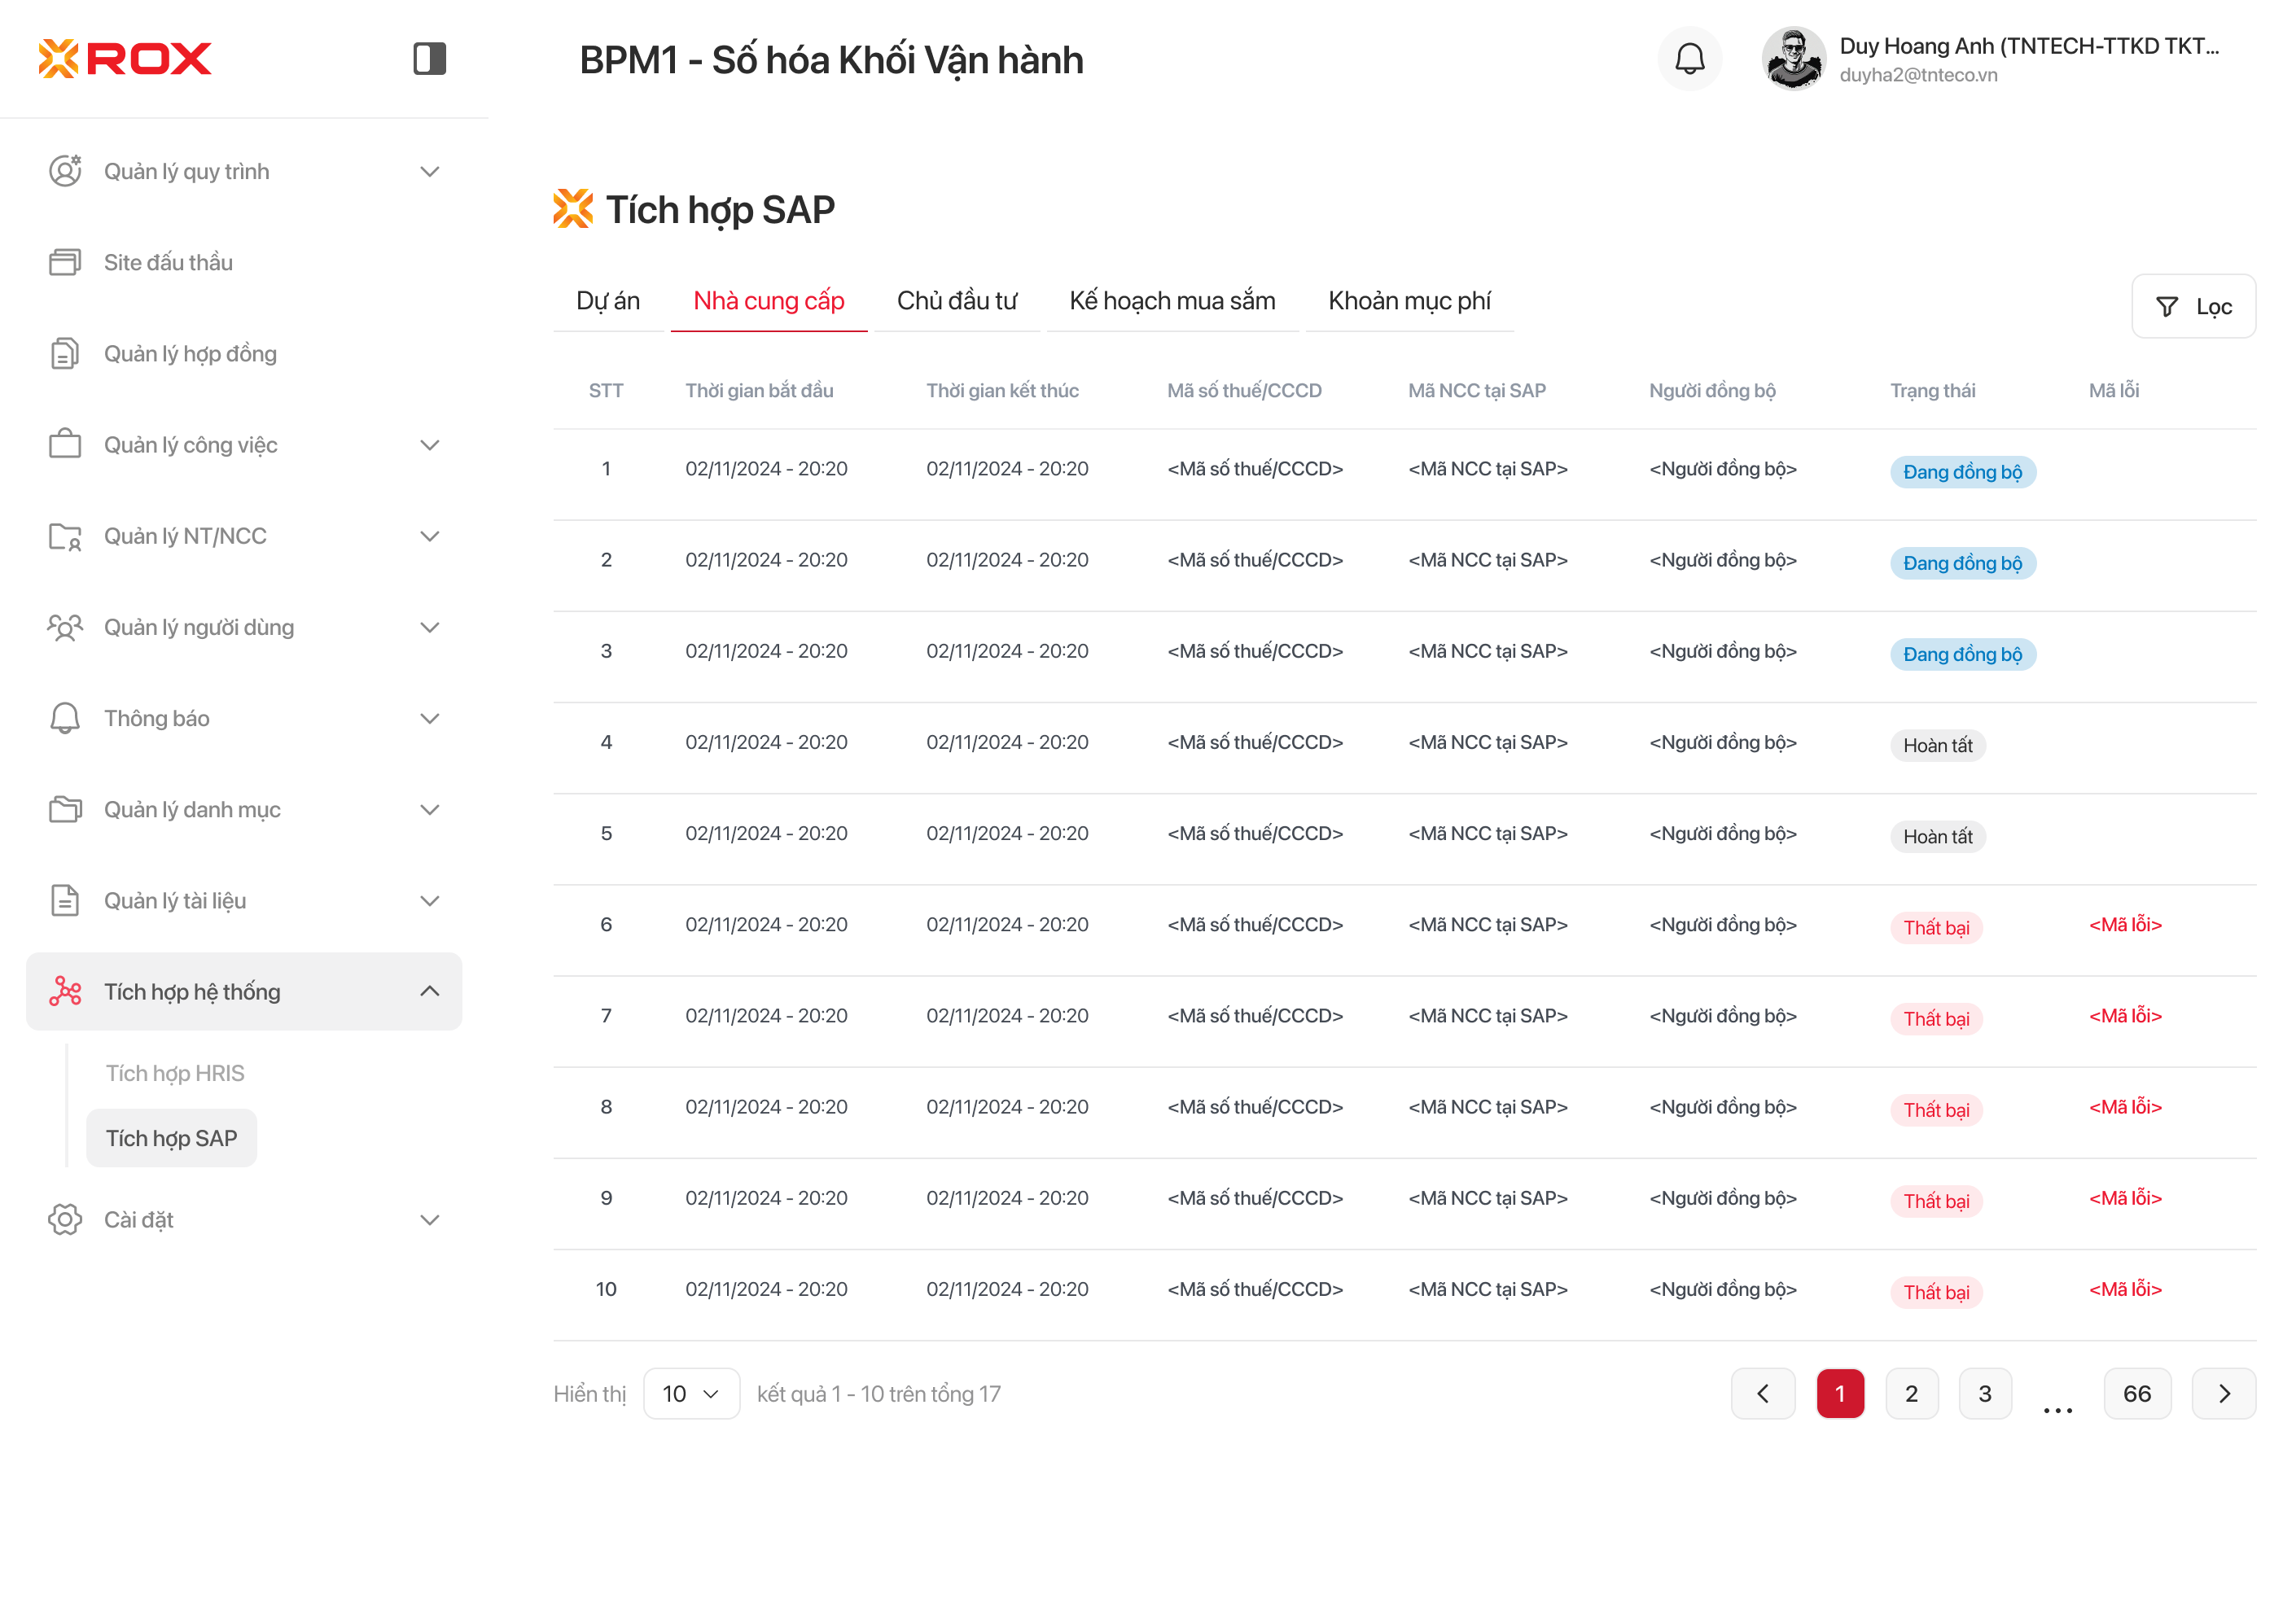
Task: Click the Lọc filter button
Action: (2193, 307)
